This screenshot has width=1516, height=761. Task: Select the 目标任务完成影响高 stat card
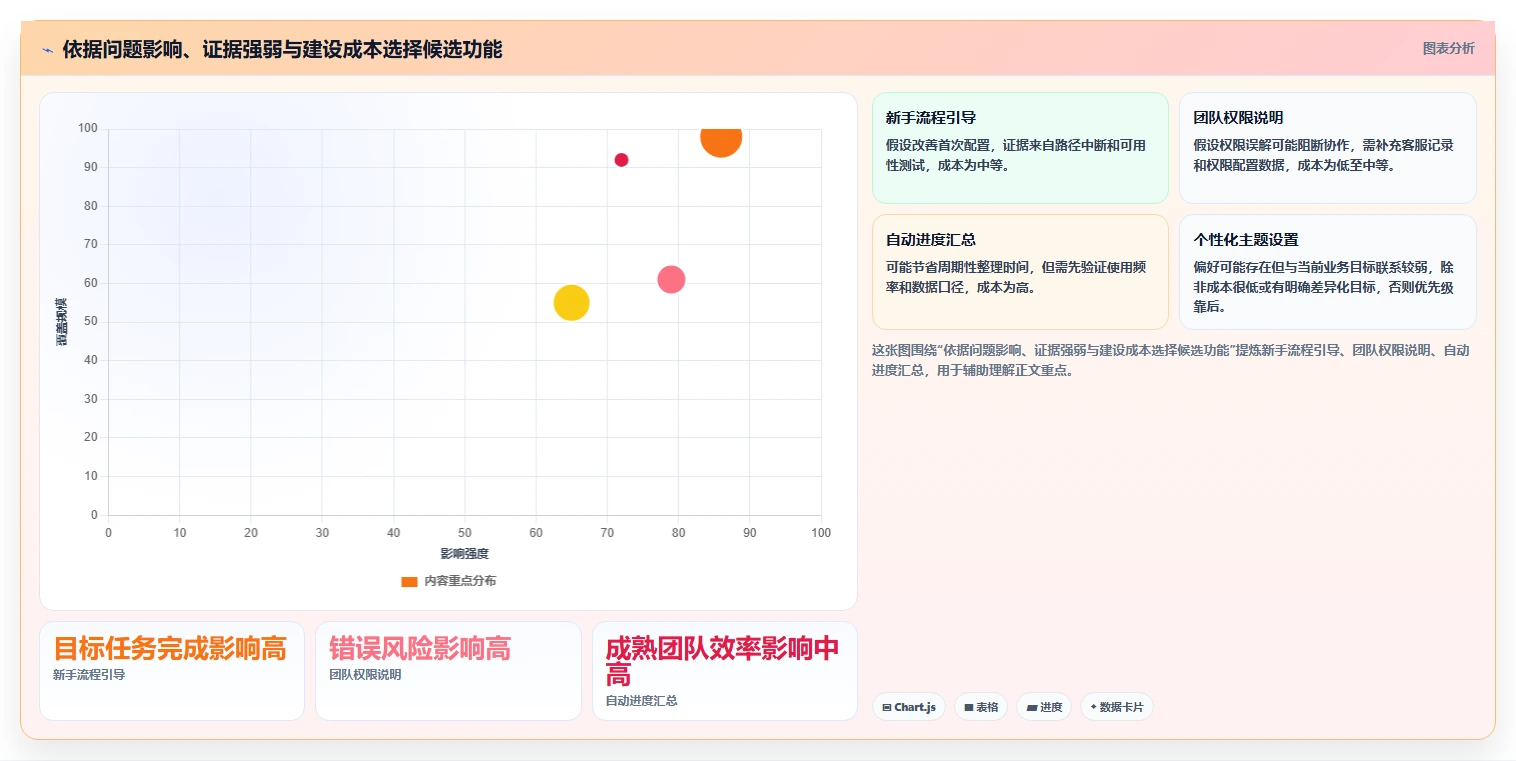[x=172, y=671]
